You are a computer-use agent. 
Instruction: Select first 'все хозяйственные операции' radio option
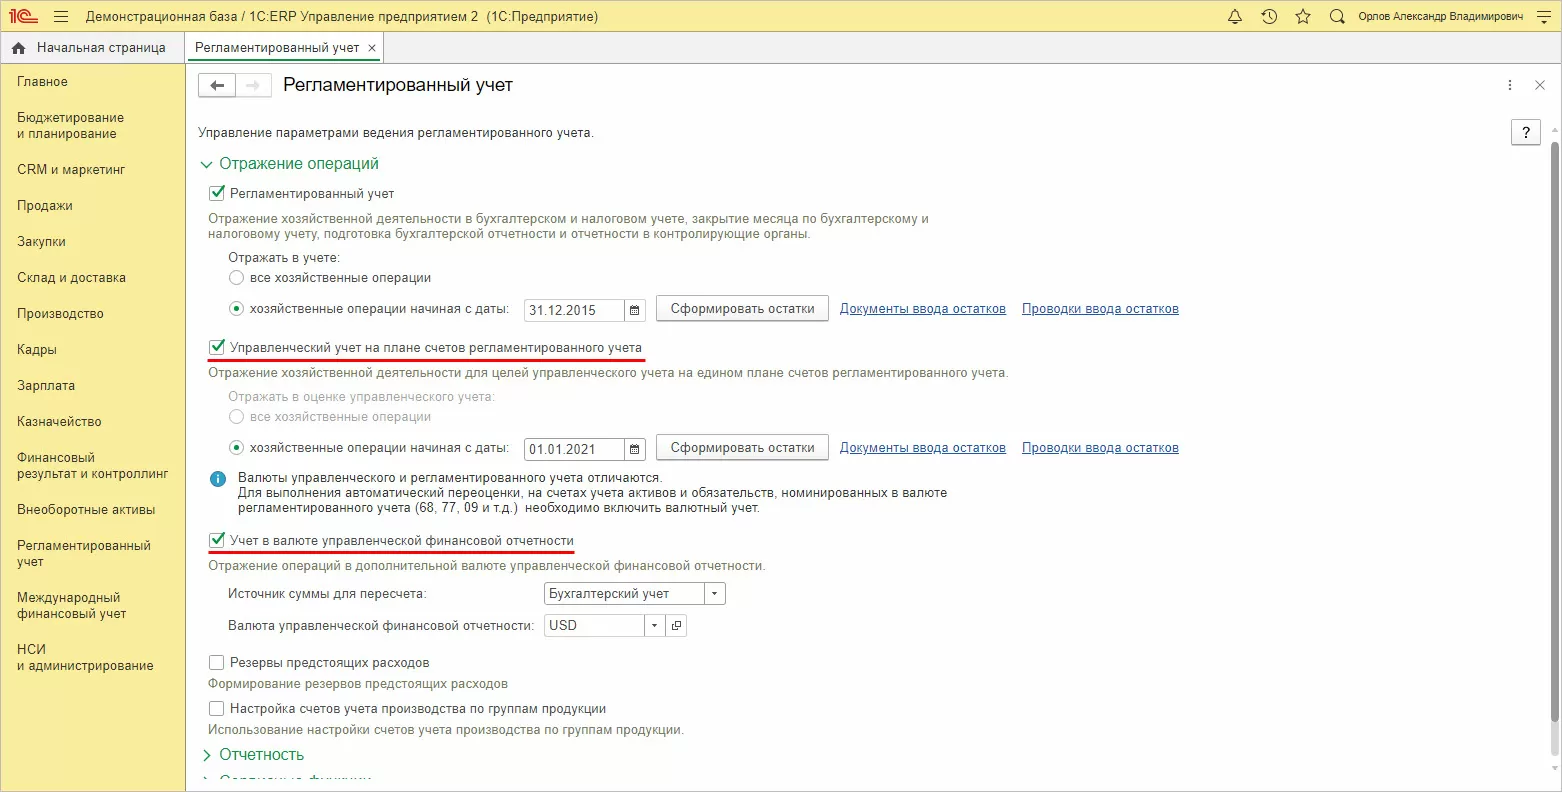point(237,278)
